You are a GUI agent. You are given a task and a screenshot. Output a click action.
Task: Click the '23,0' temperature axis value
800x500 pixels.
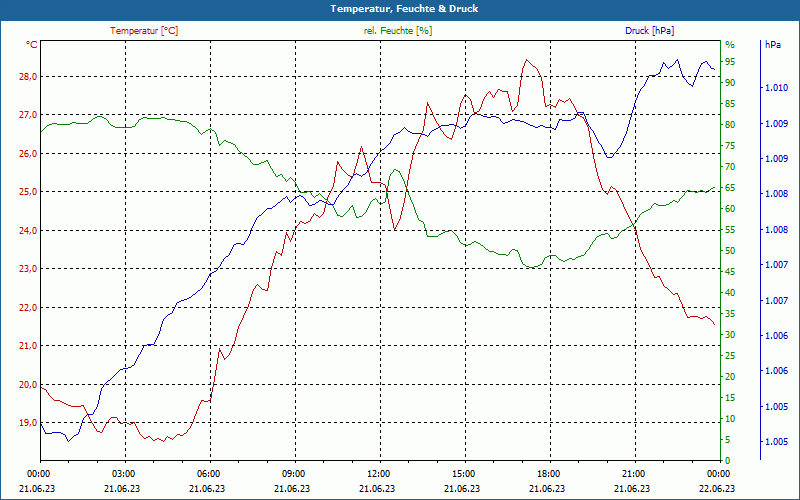pyautogui.click(x=29, y=269)
